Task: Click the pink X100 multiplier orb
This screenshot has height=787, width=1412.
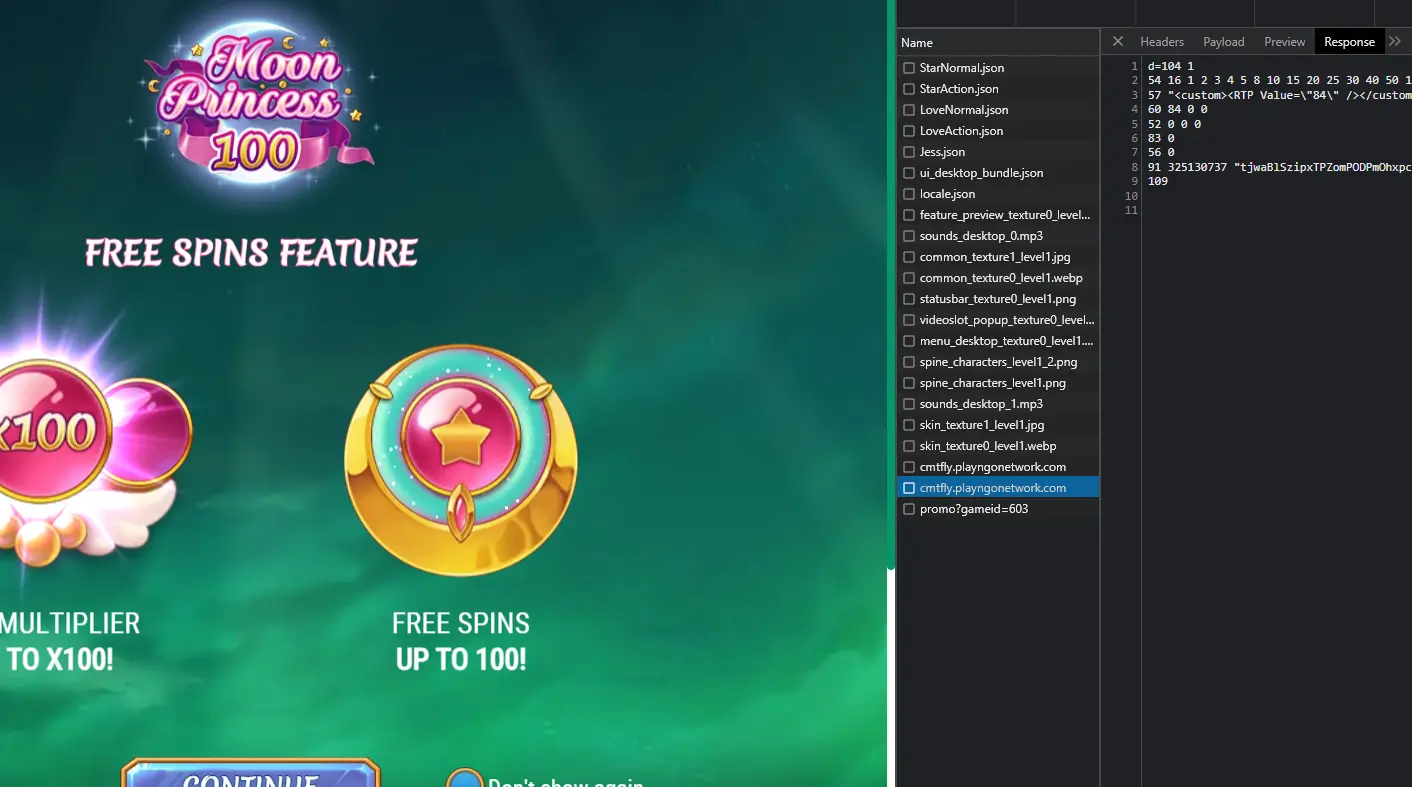Action: pos(50,432)
